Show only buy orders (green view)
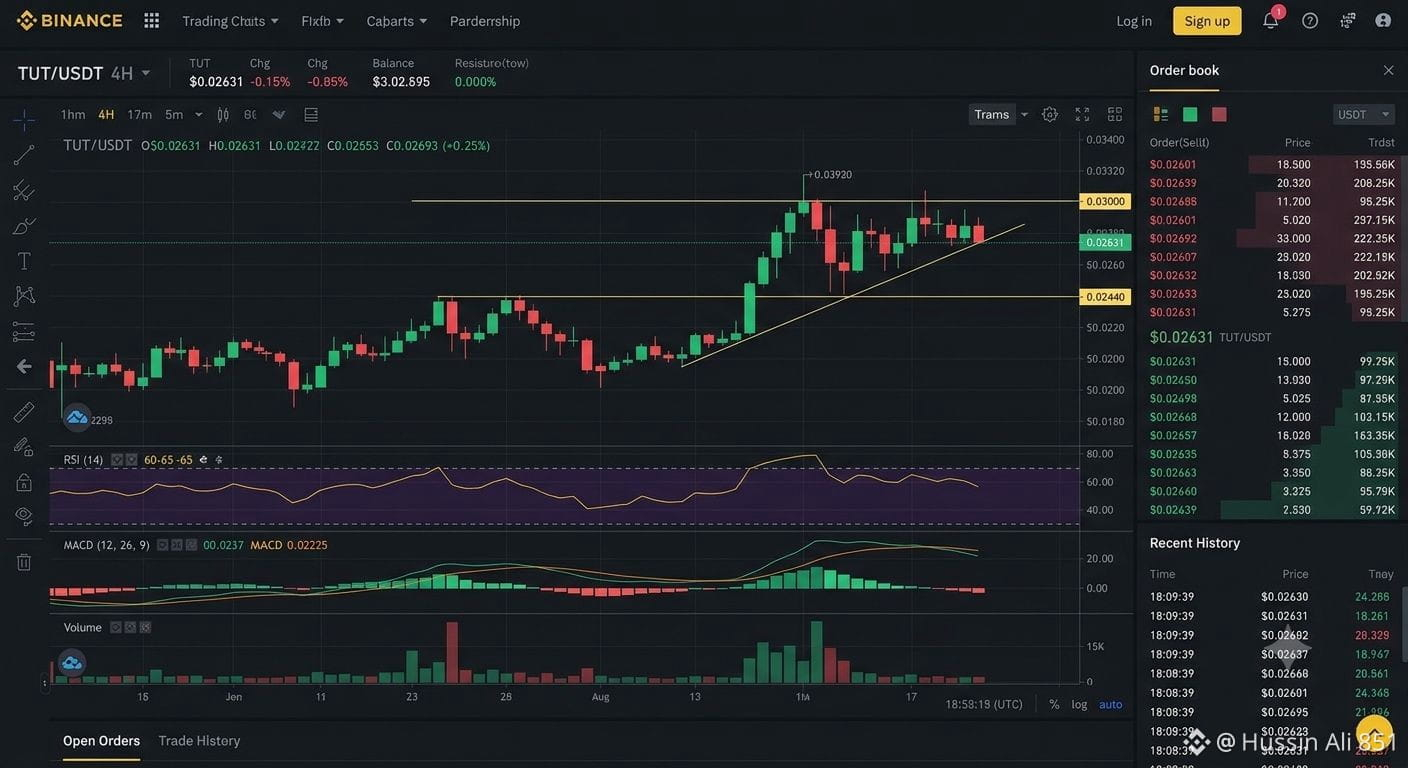This screenshot has width=1408, height=768. tap(1190, 114)
